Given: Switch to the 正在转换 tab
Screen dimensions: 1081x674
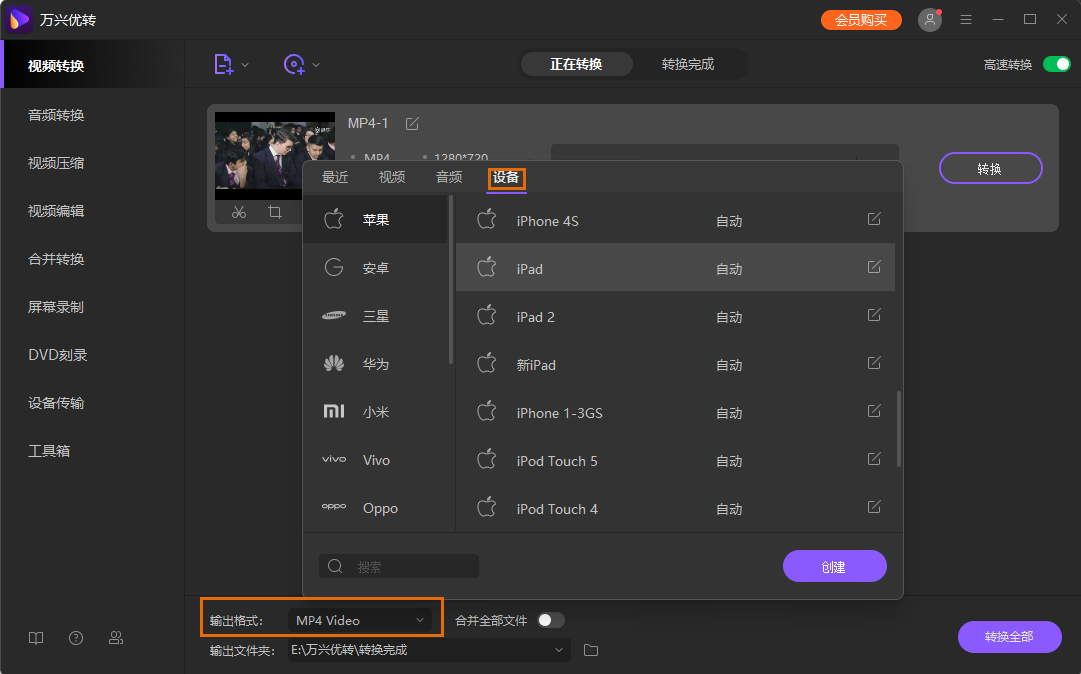Looking at the screenshot, I should pos(576,64).
